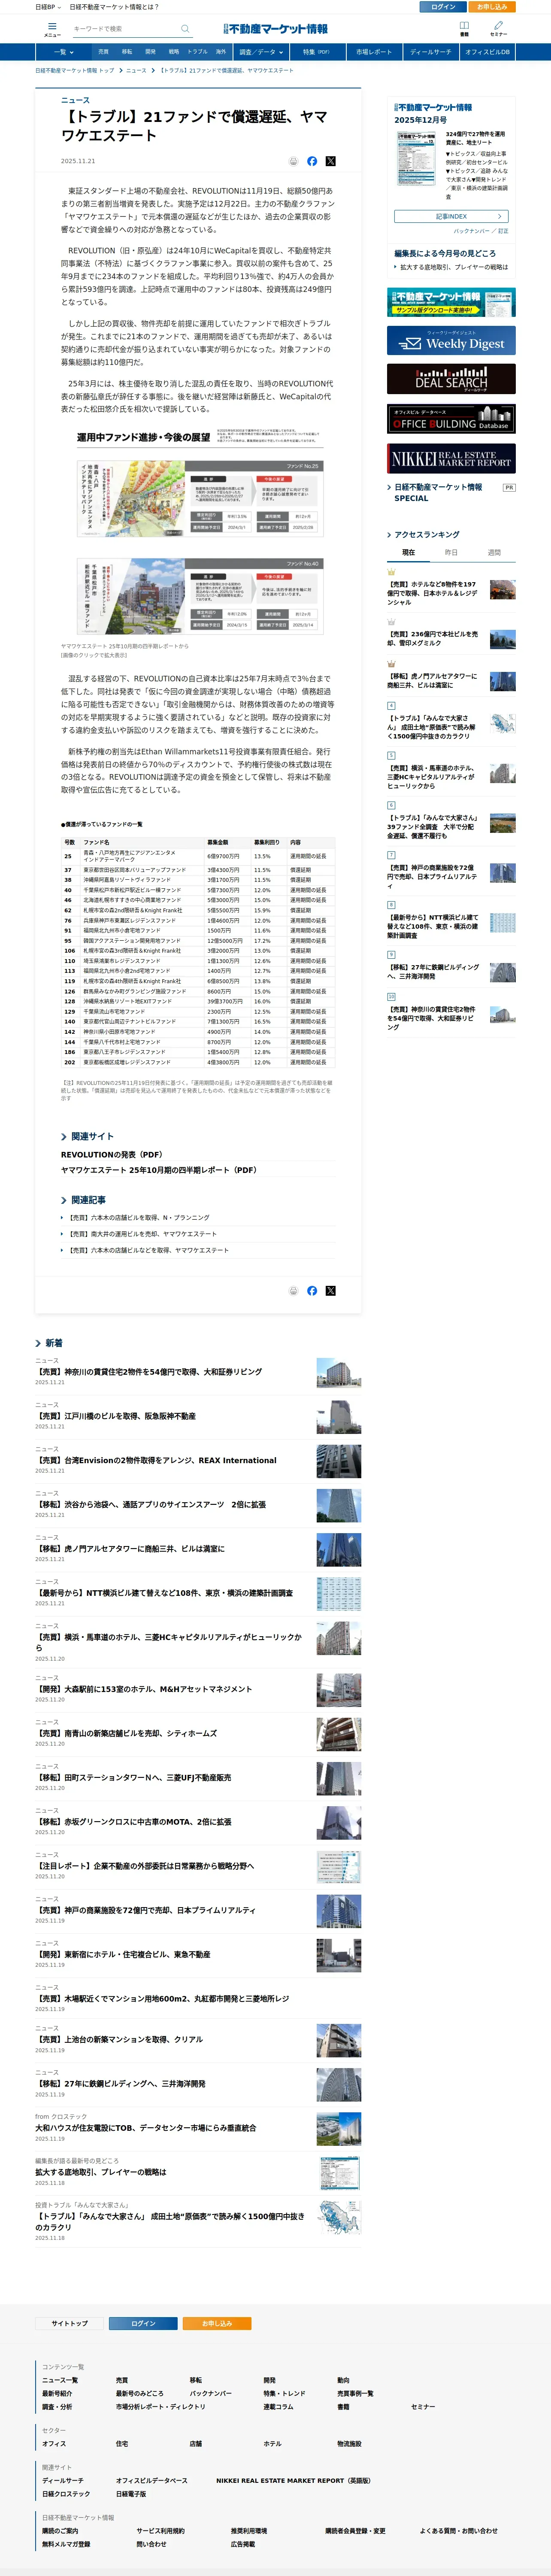
Task: Click the Weekly Digest envelope banner
Action: tap(452, 341)
